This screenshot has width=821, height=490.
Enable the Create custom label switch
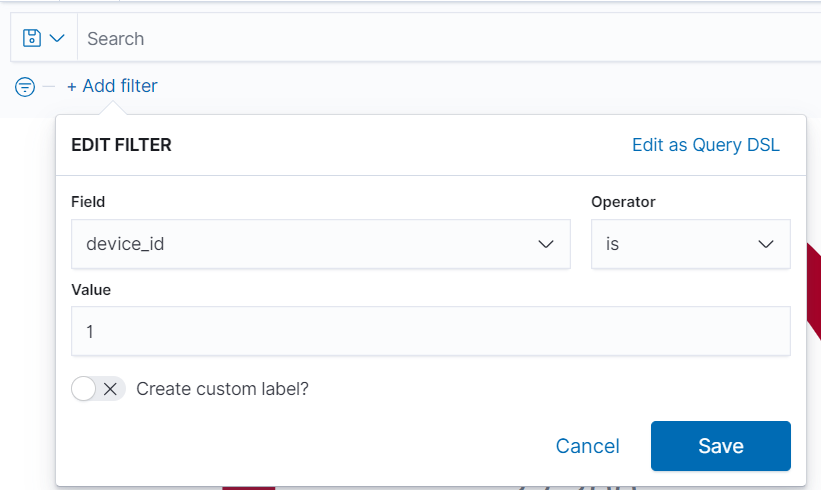(x=98, y=389)
